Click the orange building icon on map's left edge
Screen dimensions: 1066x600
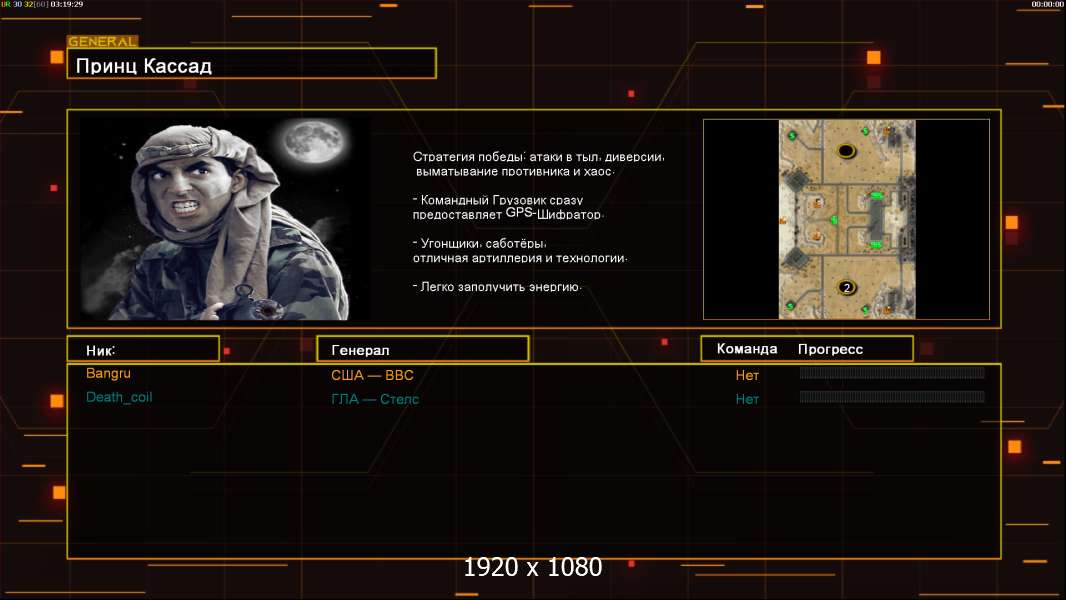pos(783,220)
